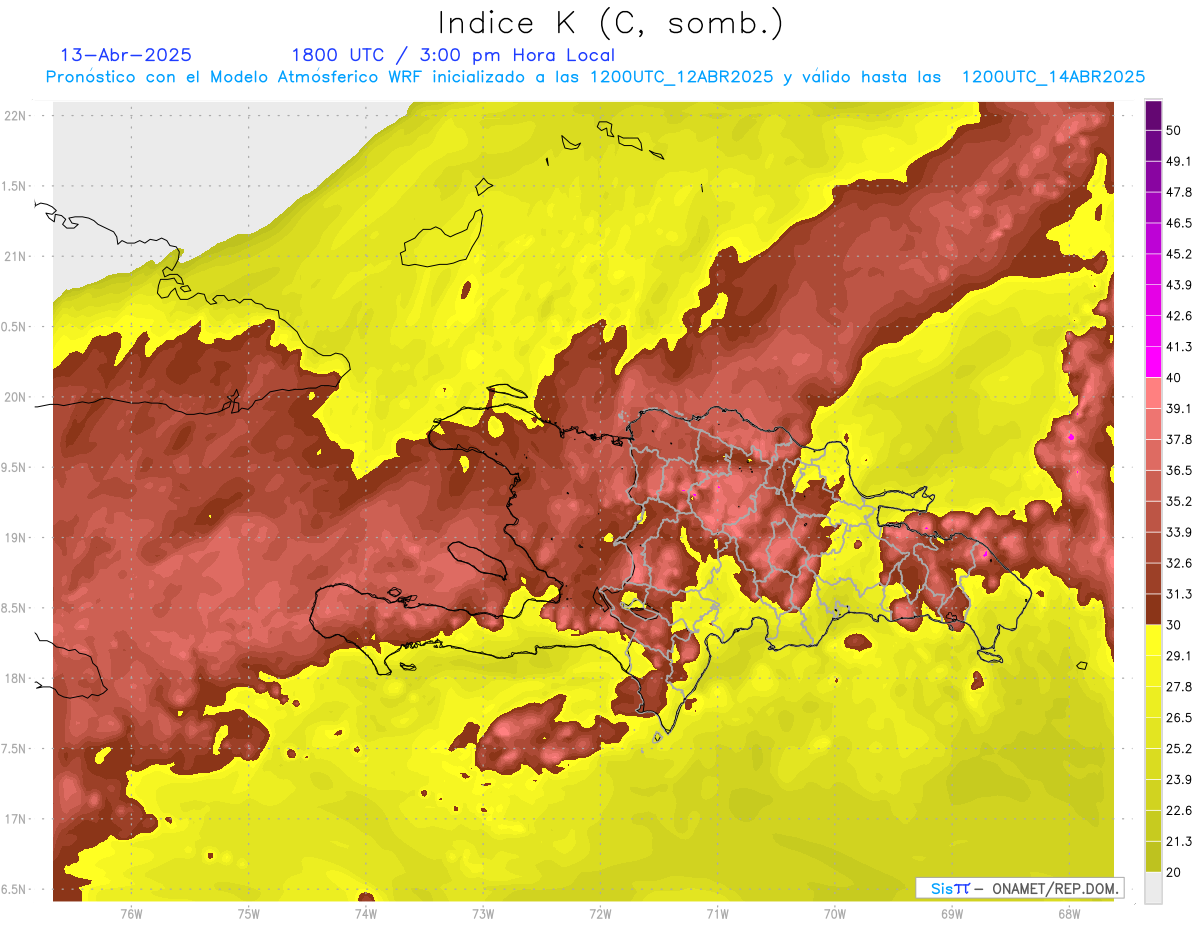Click the '21N' latitude label
The width and height of the screenshot is (1200, 927).
[15, 256]
